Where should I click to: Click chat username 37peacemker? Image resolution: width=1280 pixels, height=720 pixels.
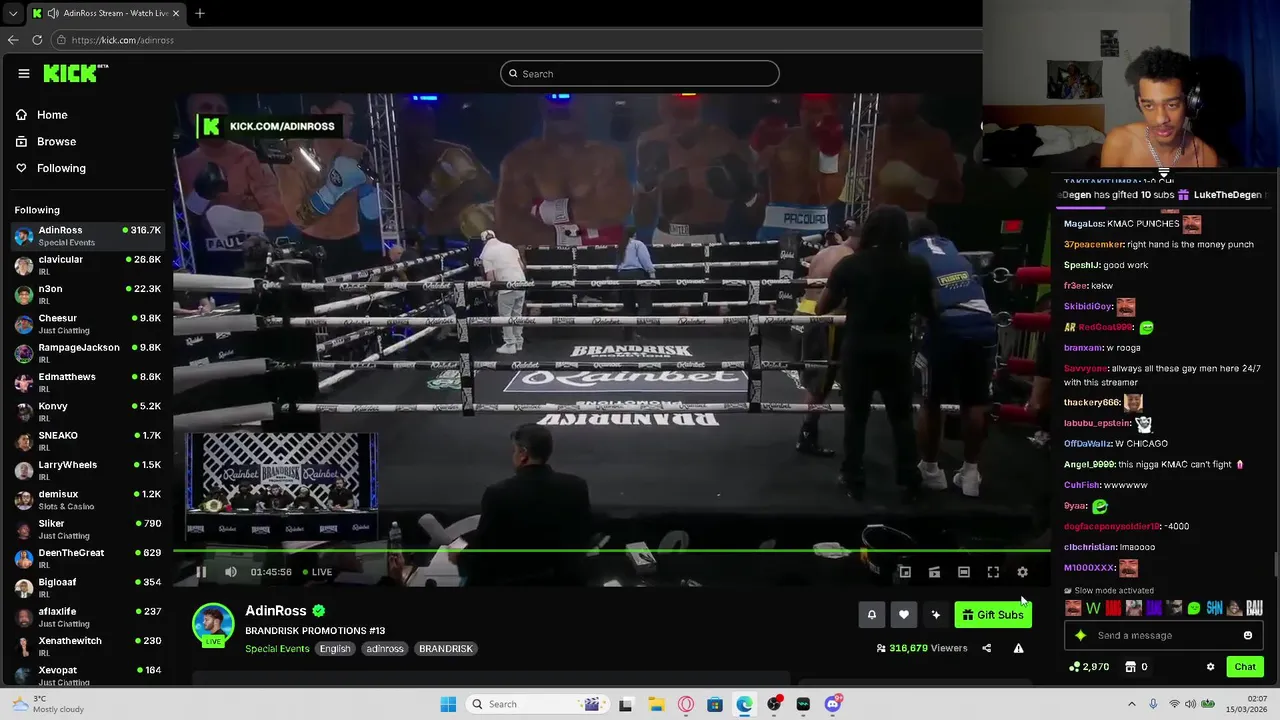[1094, 244]
